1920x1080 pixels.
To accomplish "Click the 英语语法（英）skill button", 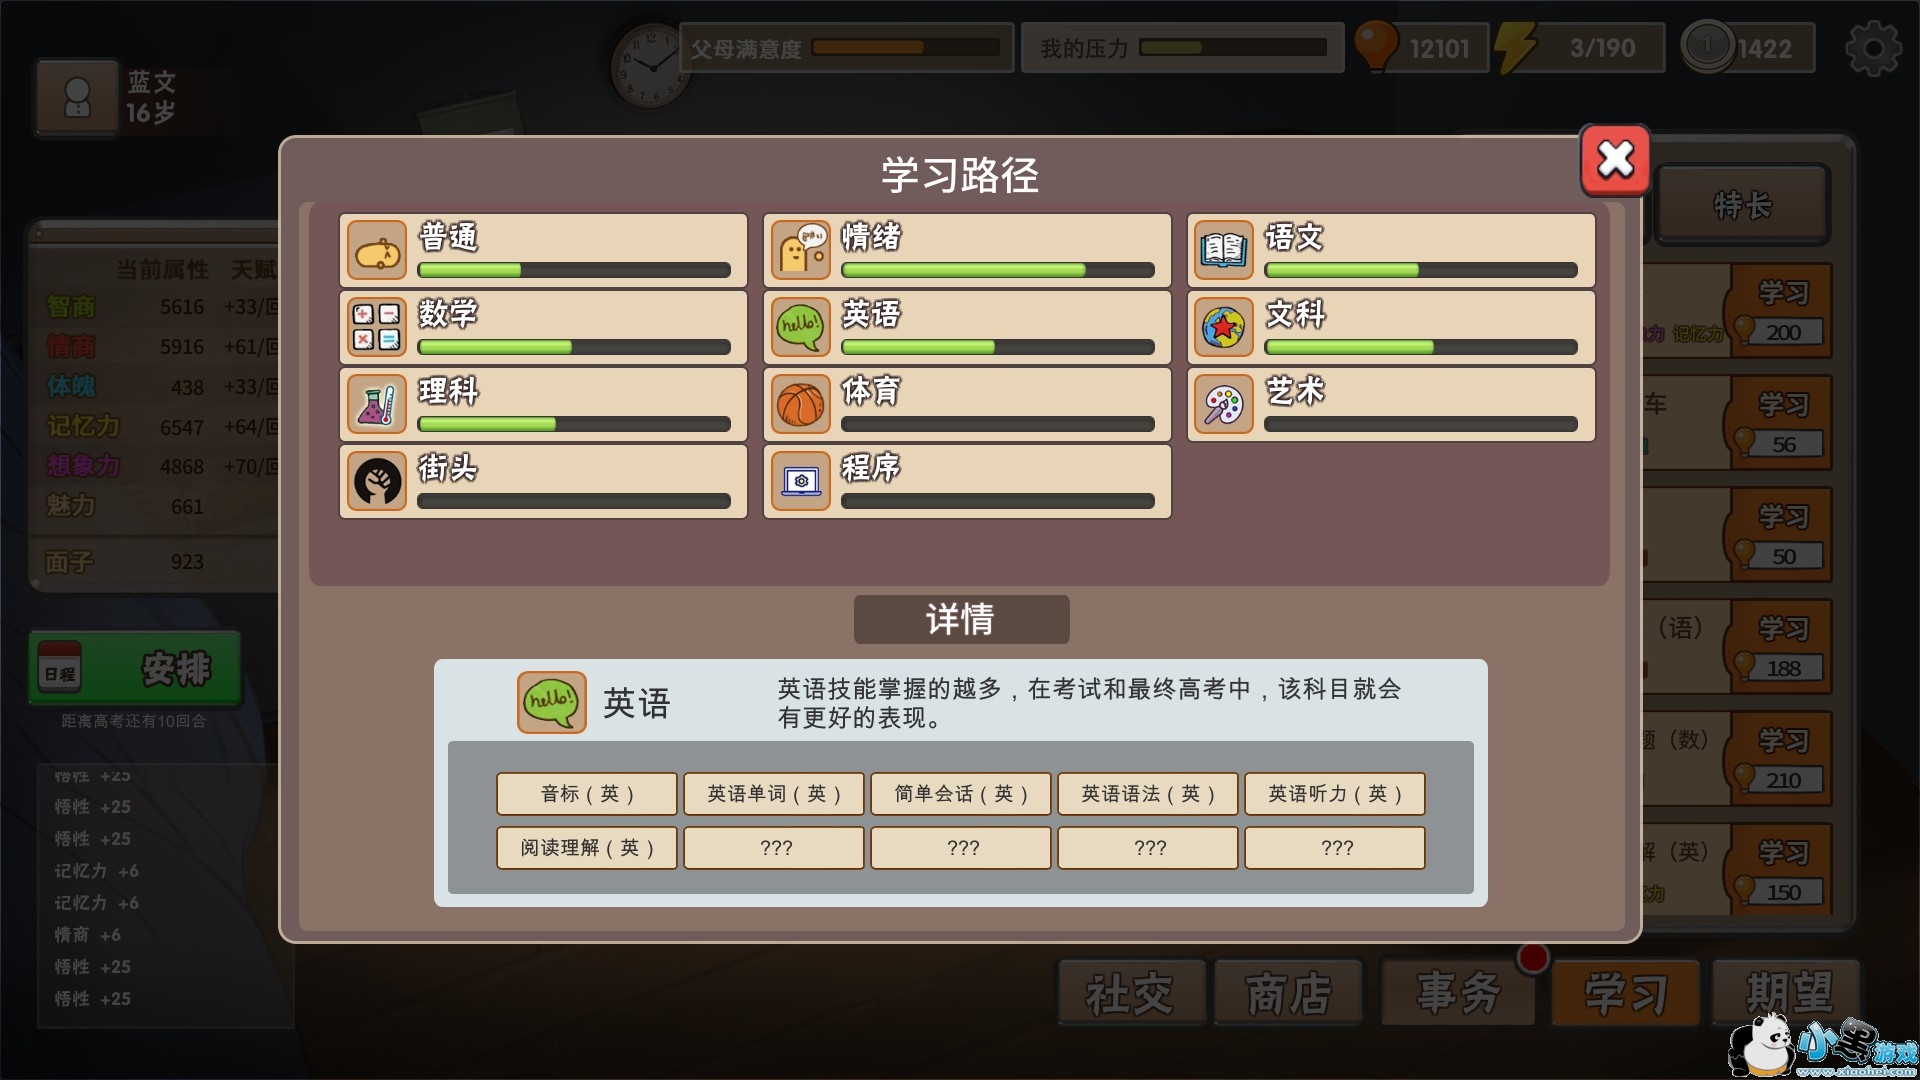I will [1148, 794].
